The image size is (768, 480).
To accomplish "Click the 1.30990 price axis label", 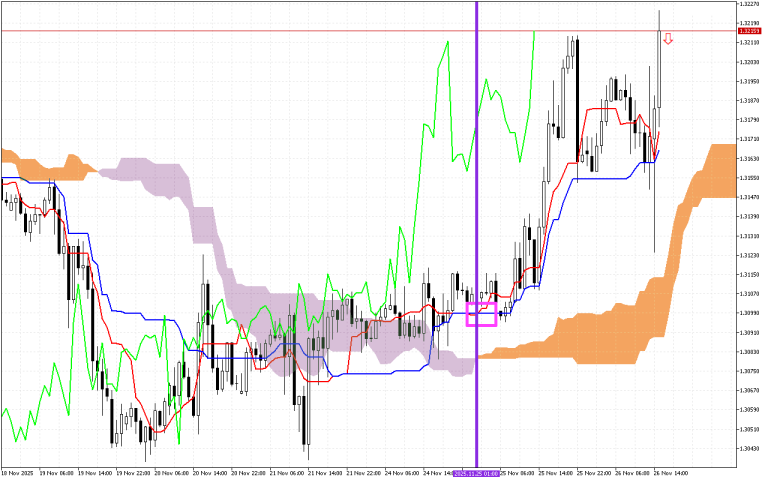I will (749, 313).
